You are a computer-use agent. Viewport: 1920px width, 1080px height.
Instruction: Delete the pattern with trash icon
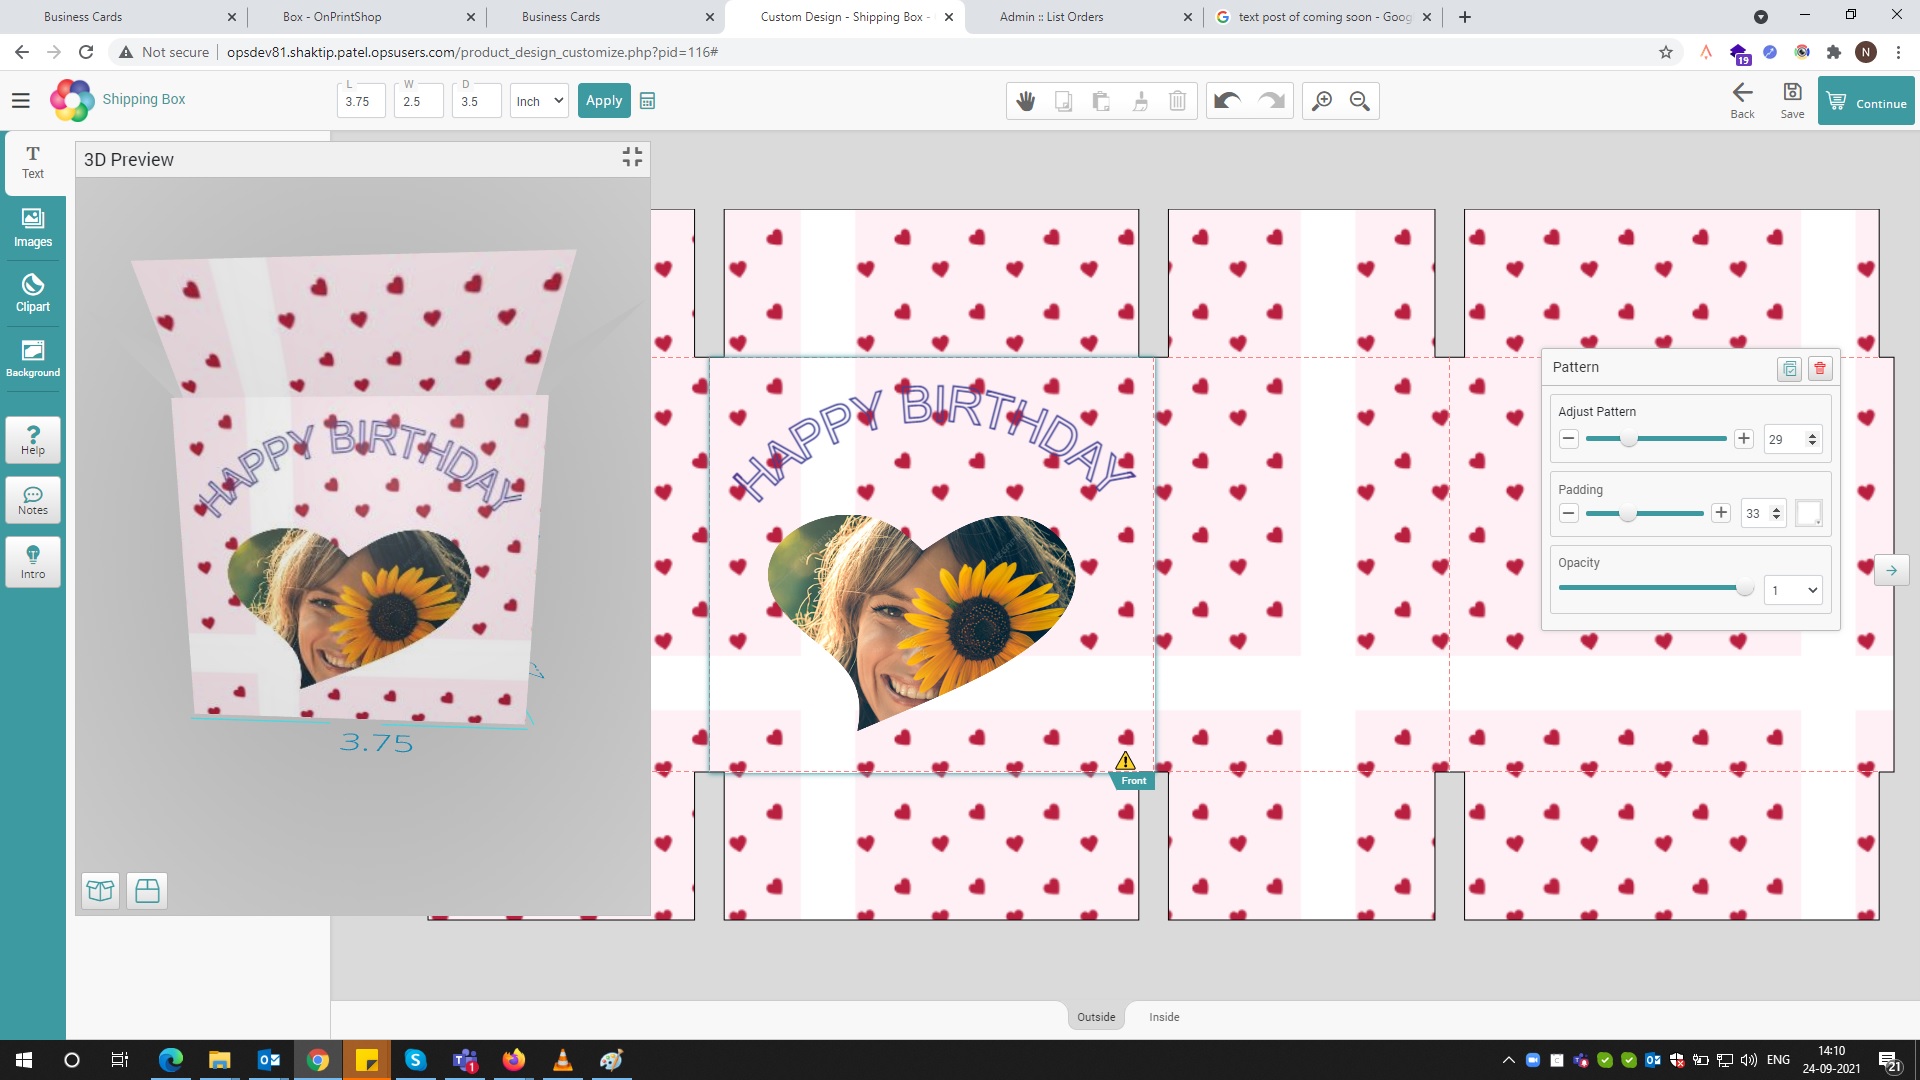click(1820, 368)
